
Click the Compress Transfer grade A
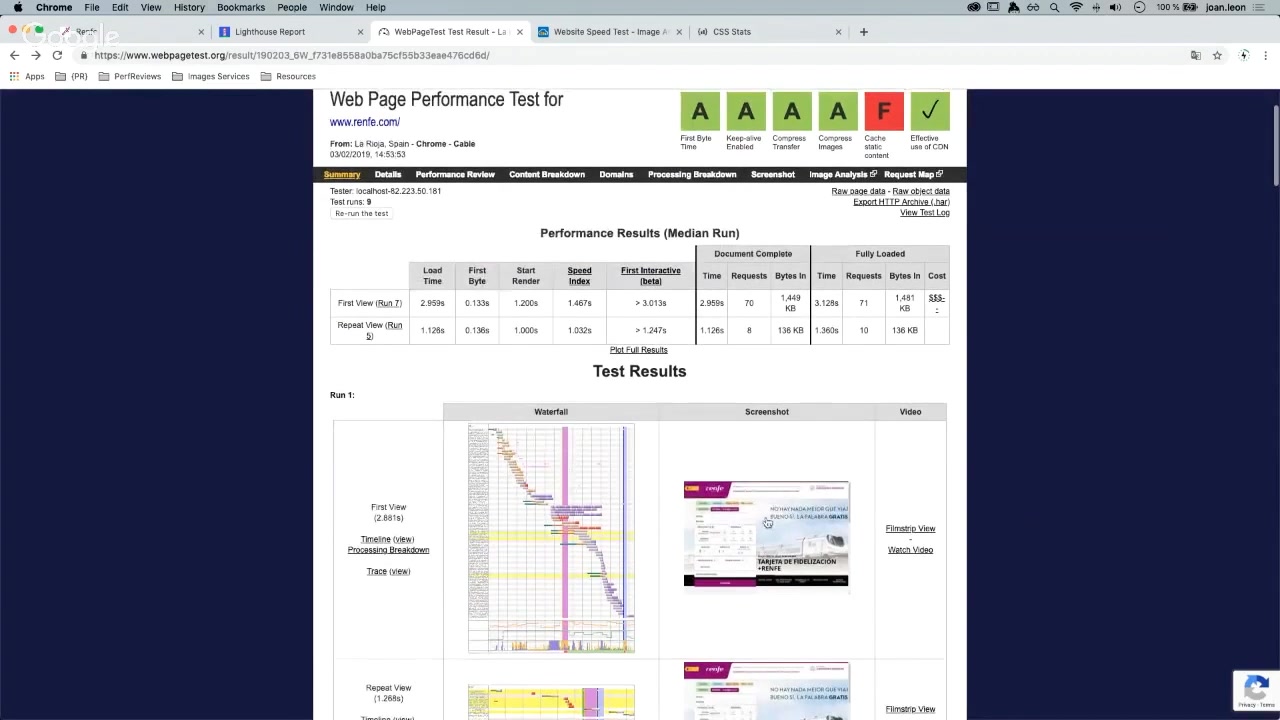coord(792,111)
